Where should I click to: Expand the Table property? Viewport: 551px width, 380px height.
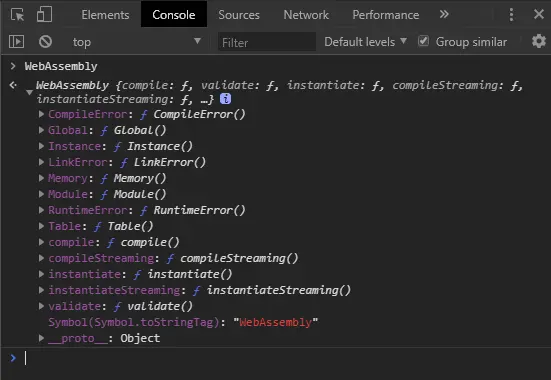tap(41, 226)
